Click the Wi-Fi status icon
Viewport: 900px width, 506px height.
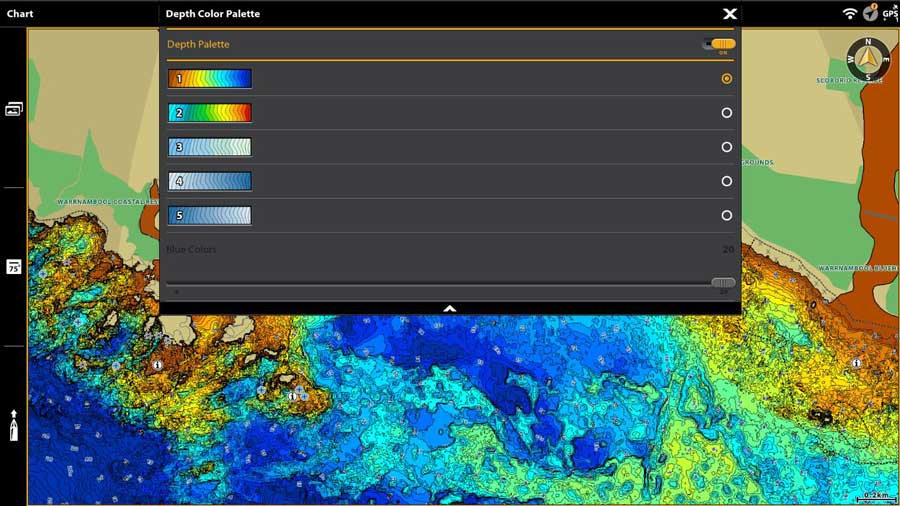coord(850,13)
